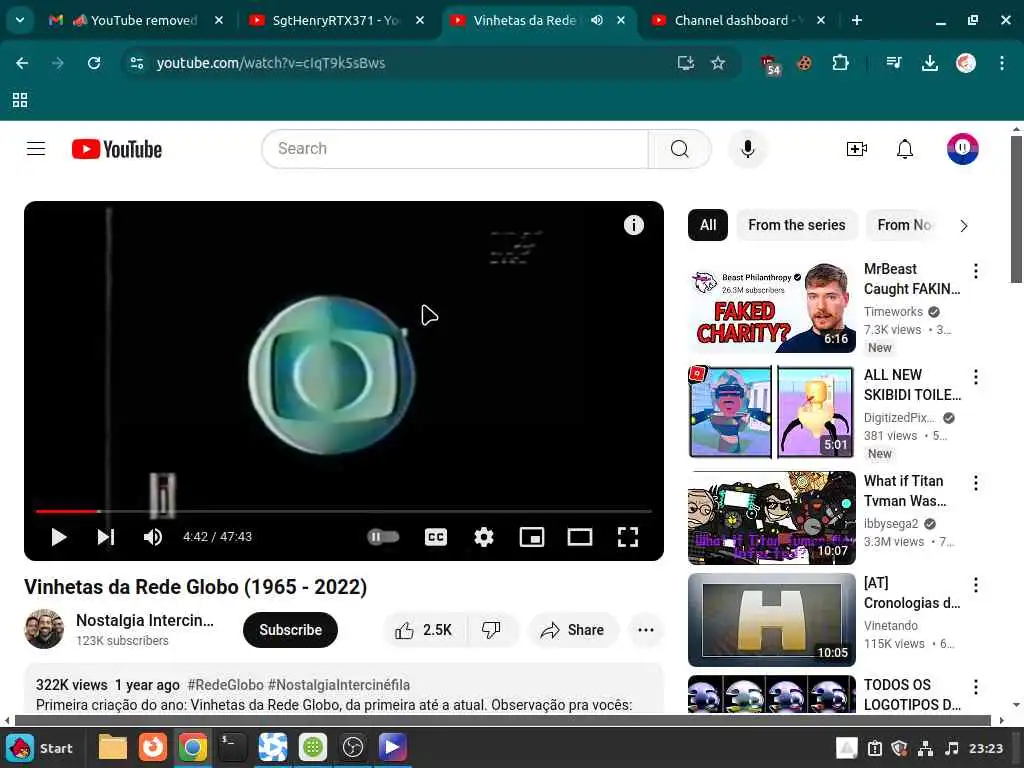The image size is (1024, 768).
Task: Open options for SKIBIDI TOILE video
Action: [976, 377]
